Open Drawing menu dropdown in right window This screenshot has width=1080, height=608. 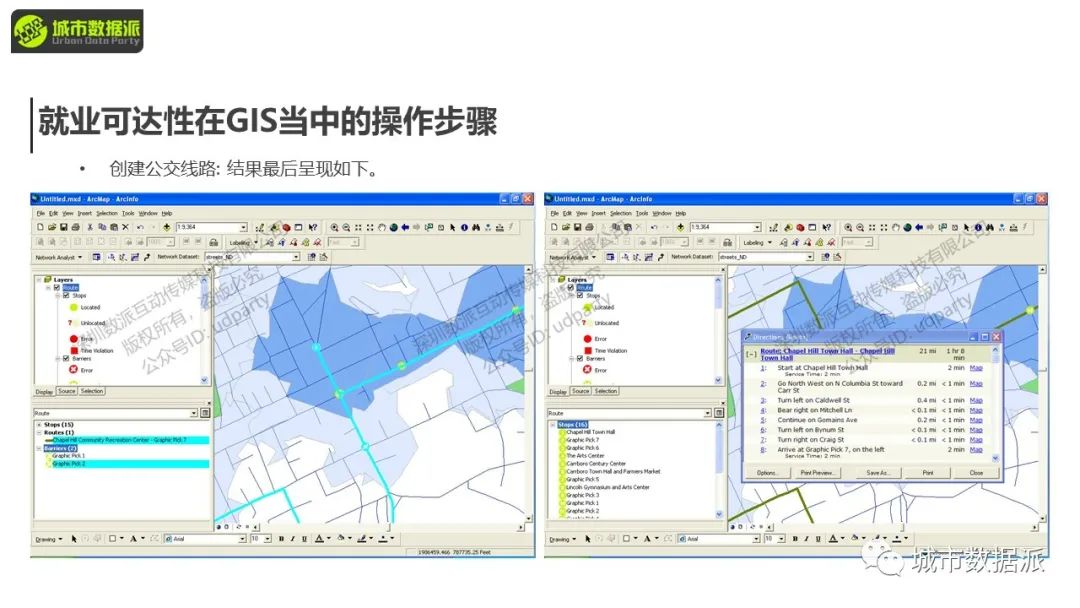click(563, 539)
